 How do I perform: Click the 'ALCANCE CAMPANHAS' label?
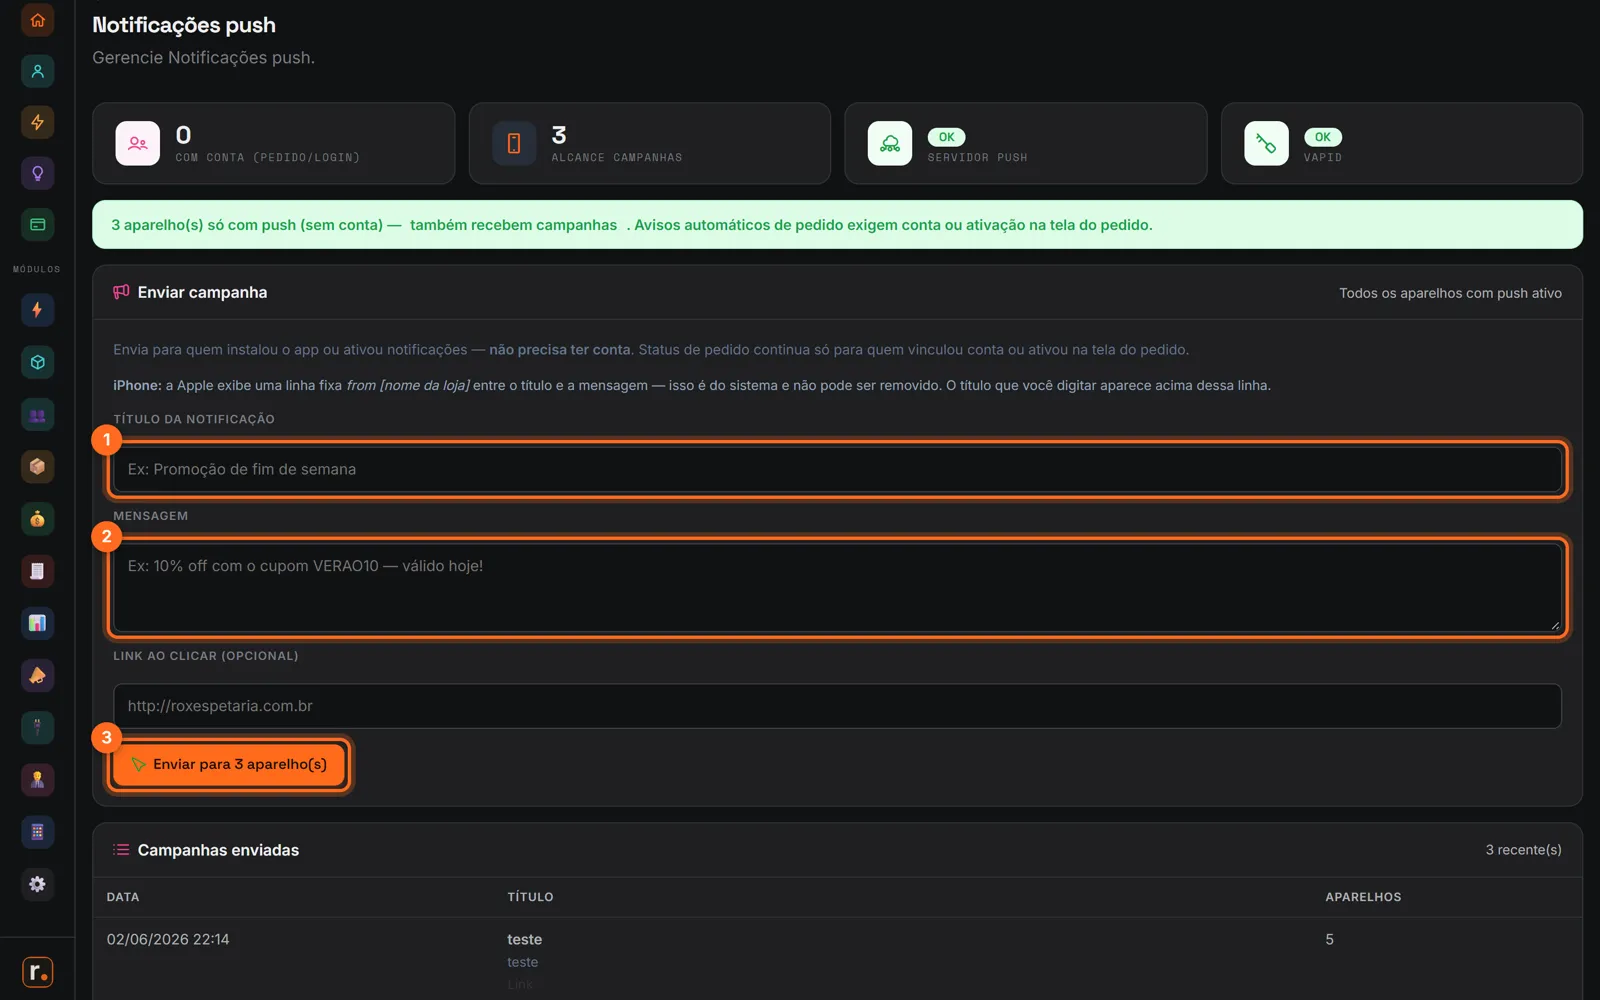pos(617,158)
